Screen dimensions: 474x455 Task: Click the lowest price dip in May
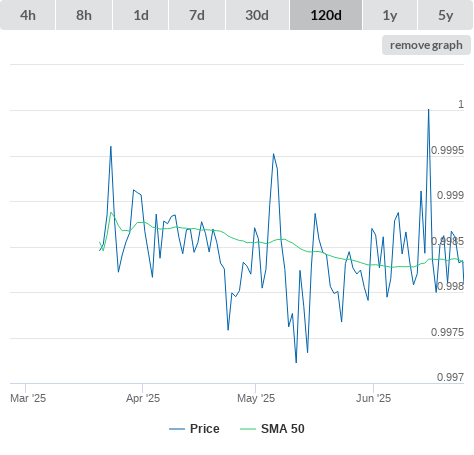click(x=296, y=362)
